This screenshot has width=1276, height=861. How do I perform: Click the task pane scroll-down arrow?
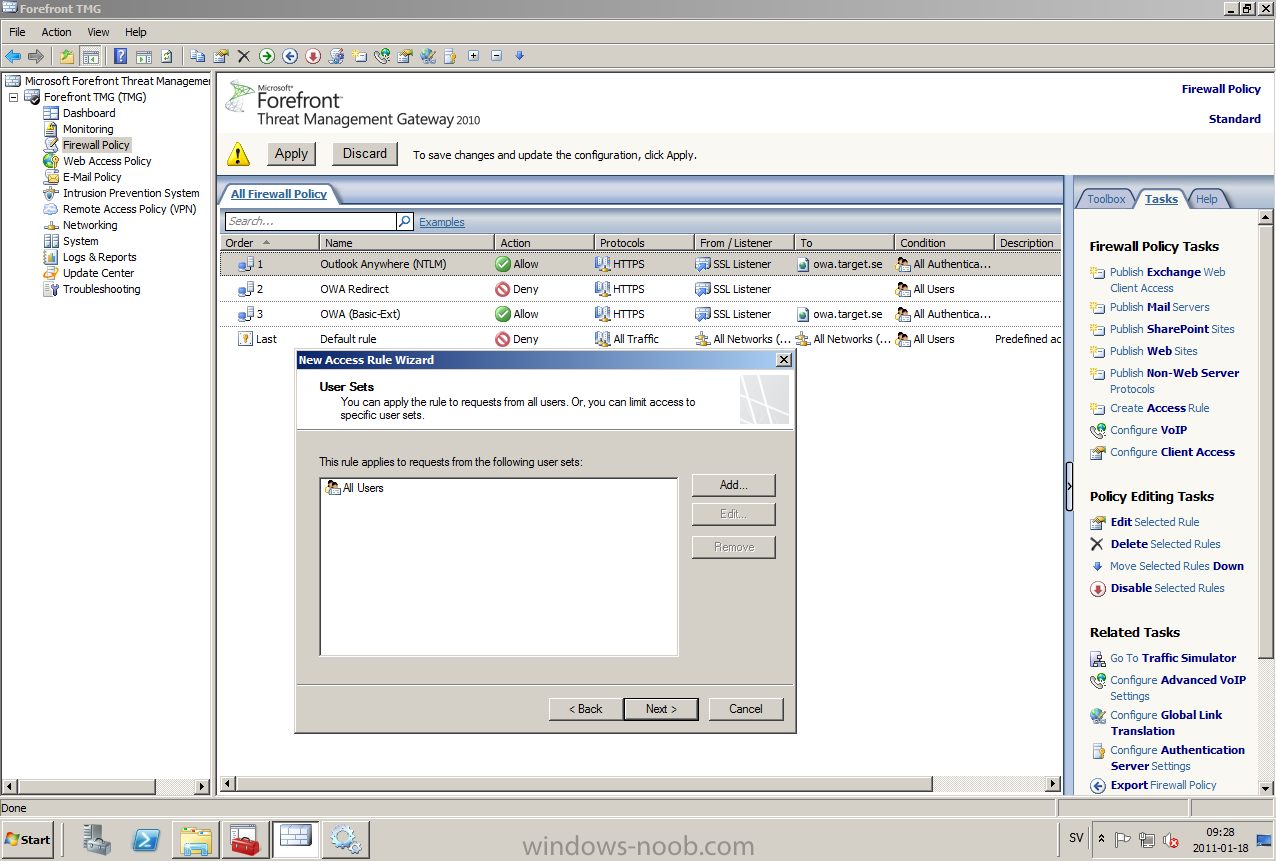pos(1266,787)
